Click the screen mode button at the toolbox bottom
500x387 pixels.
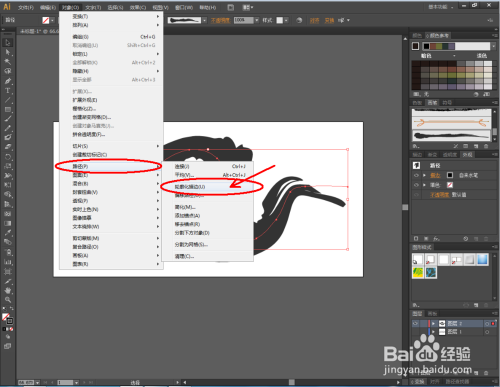pos(7,346)
